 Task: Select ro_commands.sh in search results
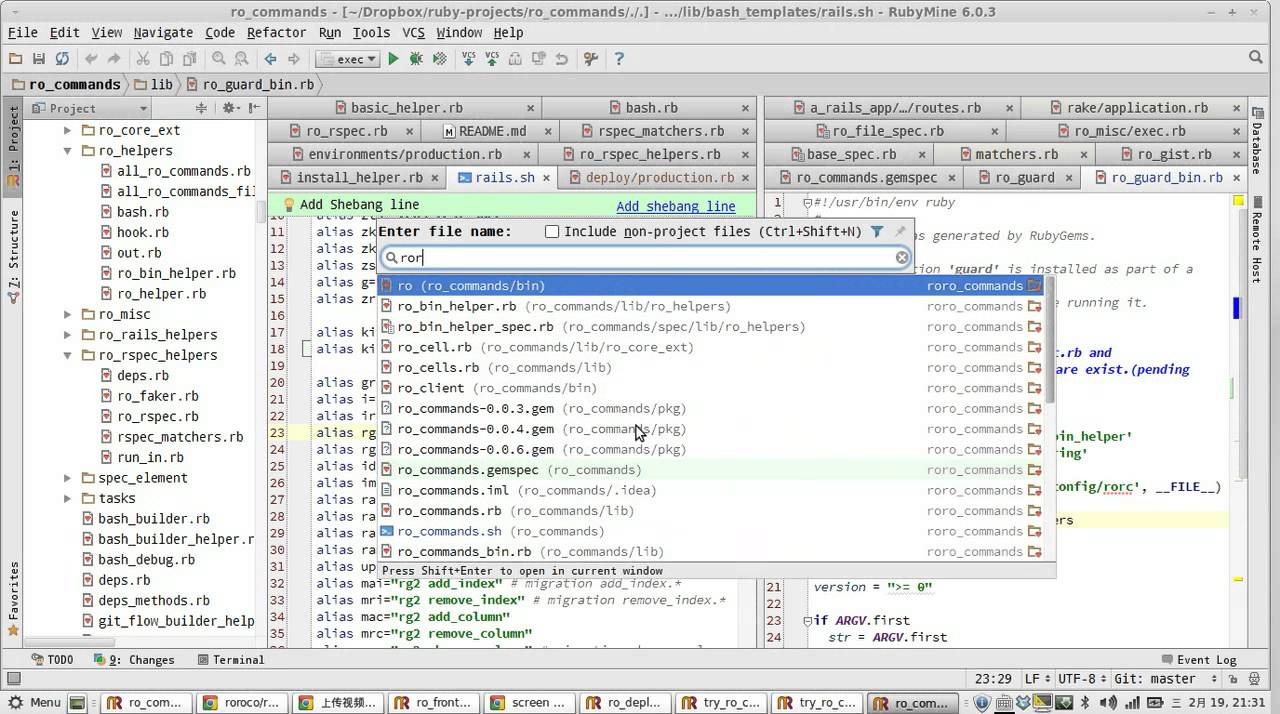[710, 531]
